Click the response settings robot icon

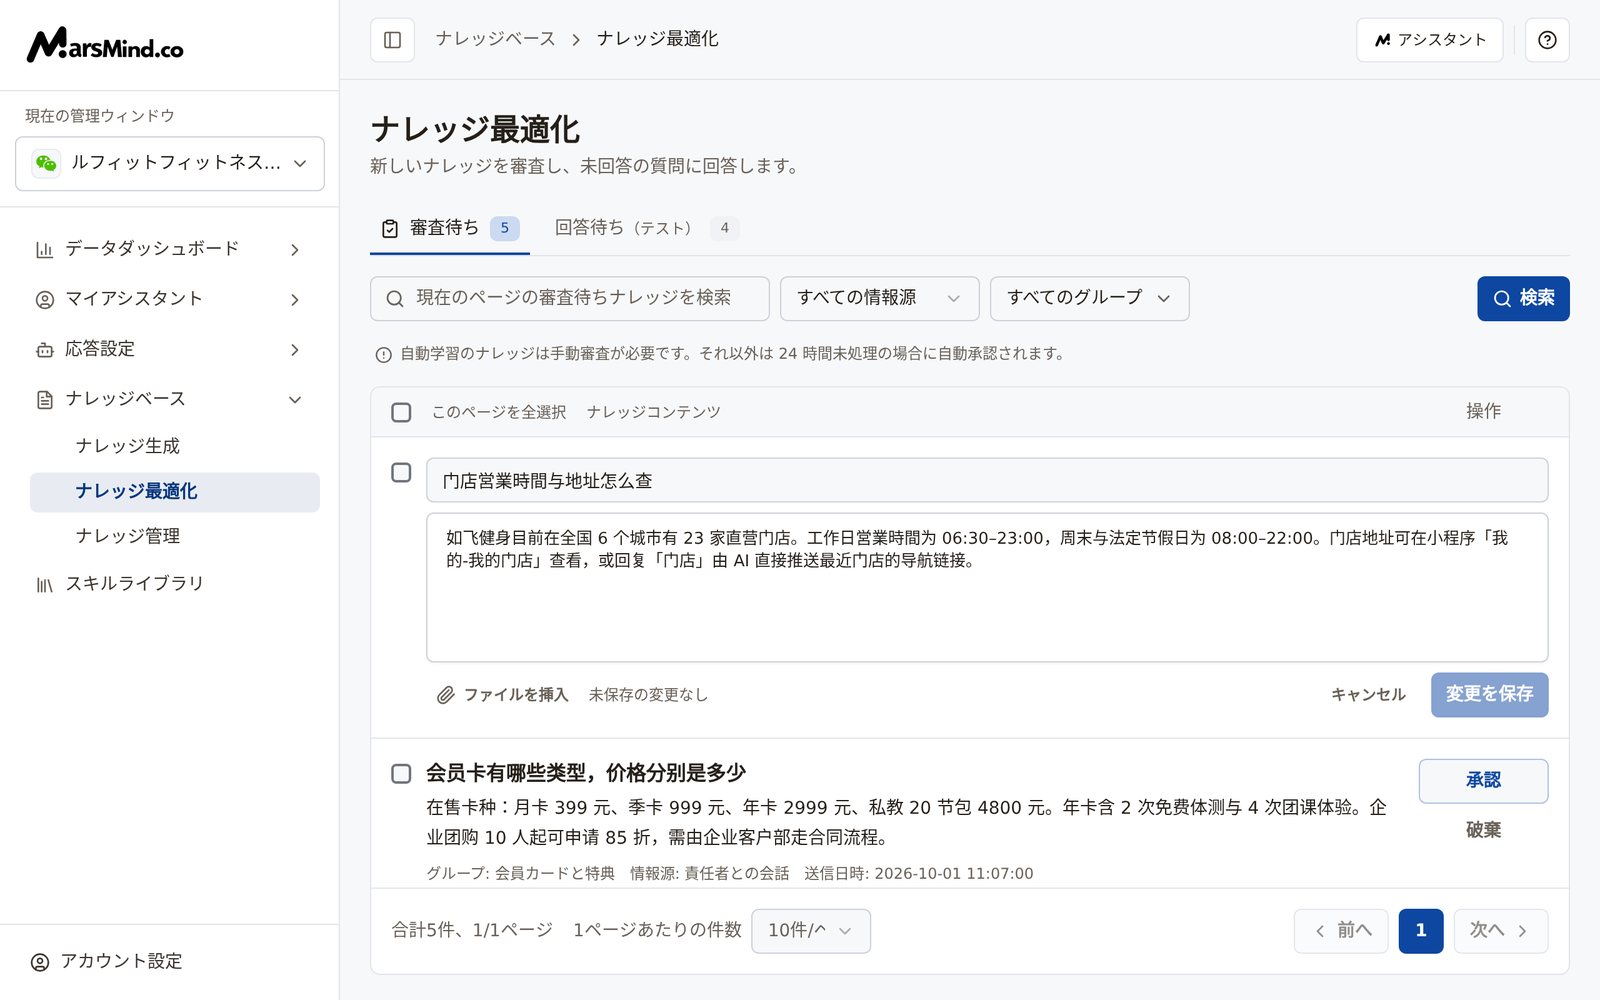(x=44, y=349)
